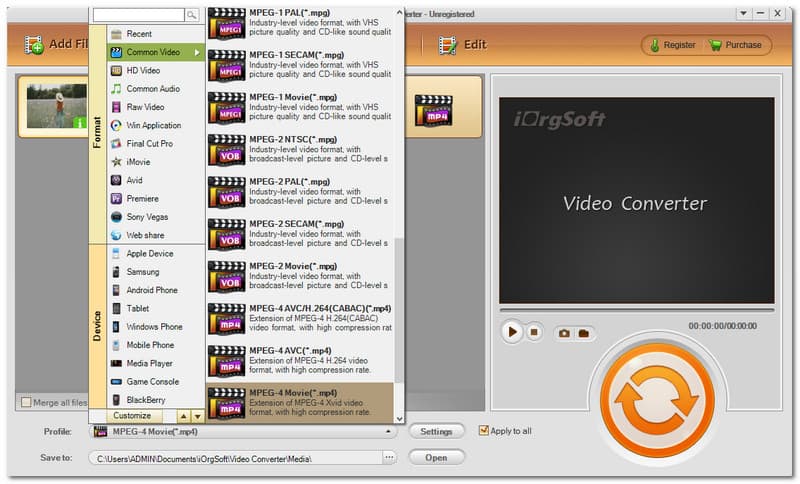The width and height of the screenshot is (800, 484).
Task: Toggle the Merge all files checkbox
Action: click(26, 402)
